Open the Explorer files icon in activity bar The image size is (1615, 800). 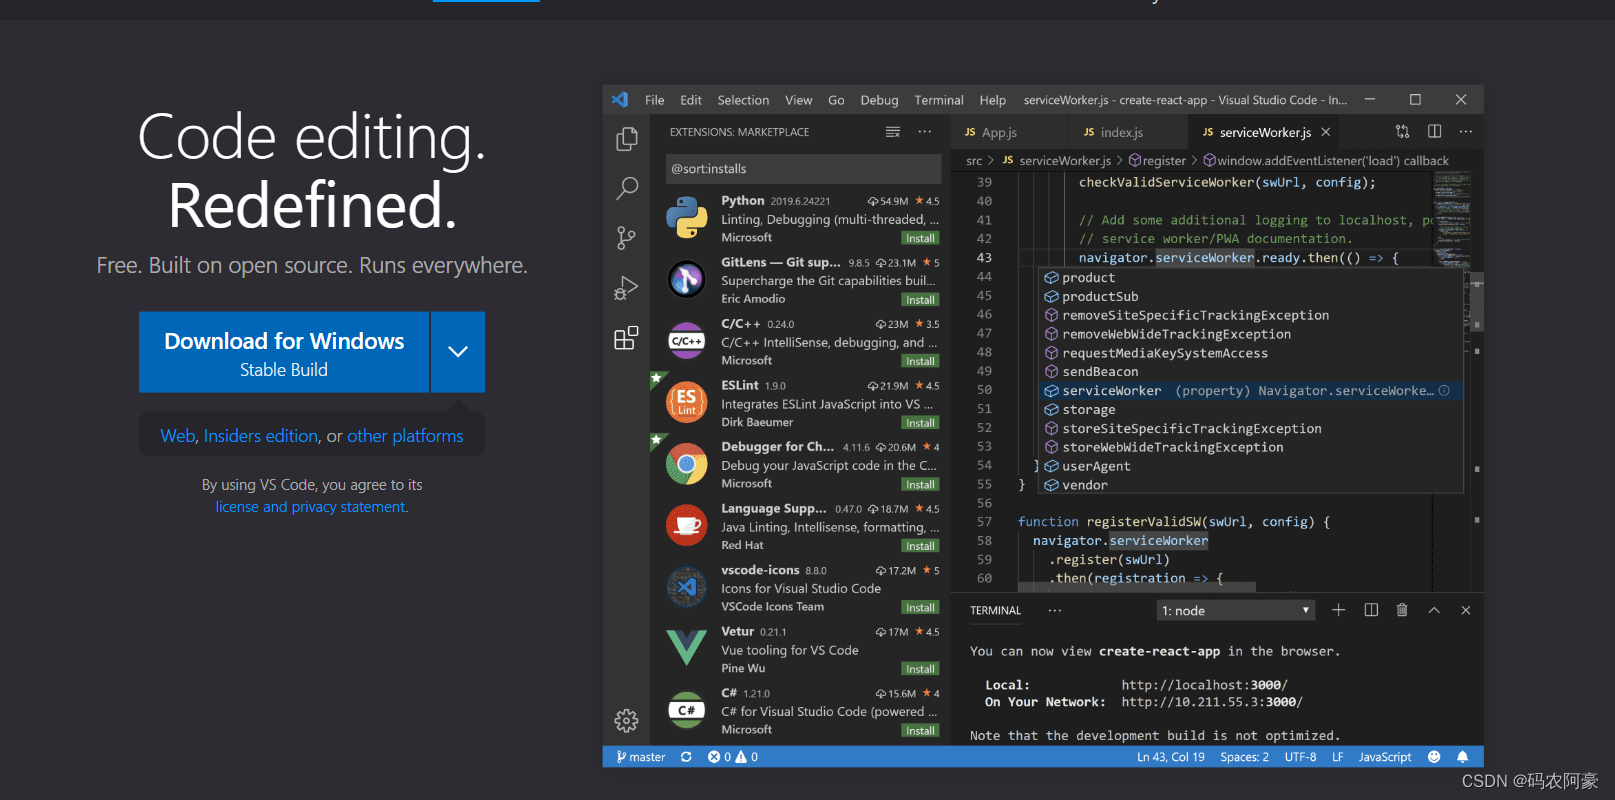click(627, 139)
